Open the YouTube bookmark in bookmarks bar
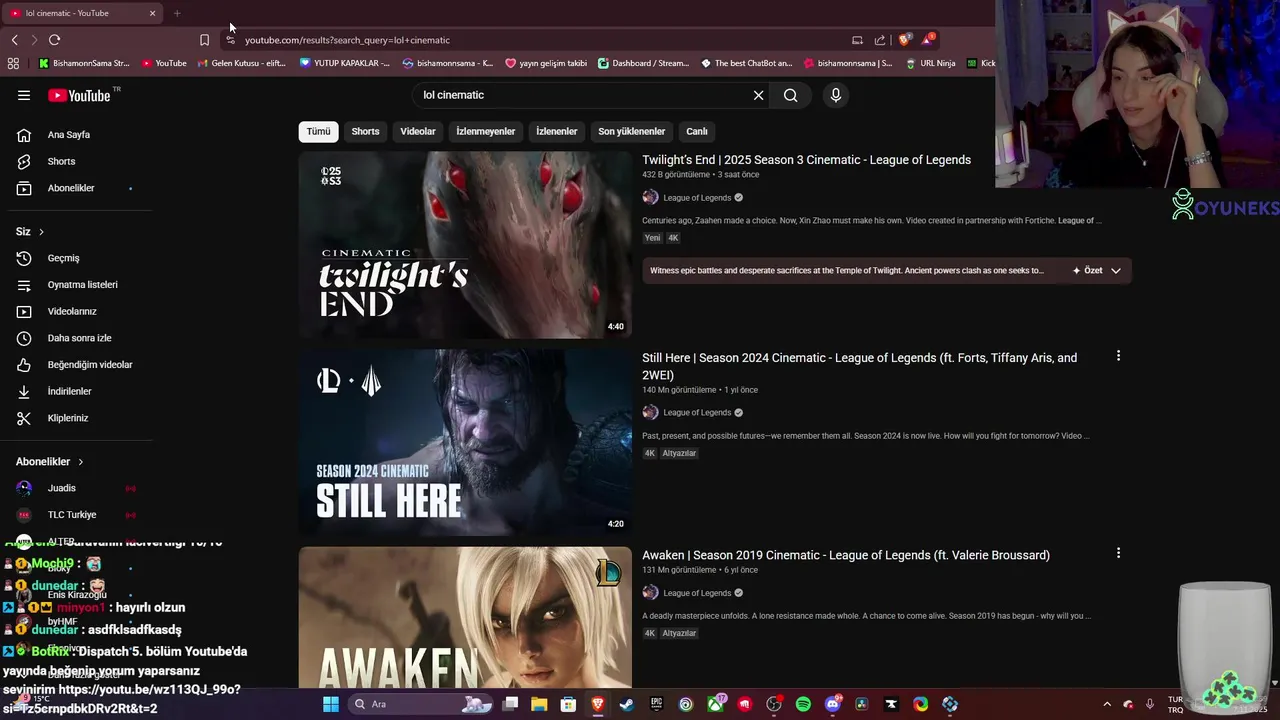 [164, 63]
